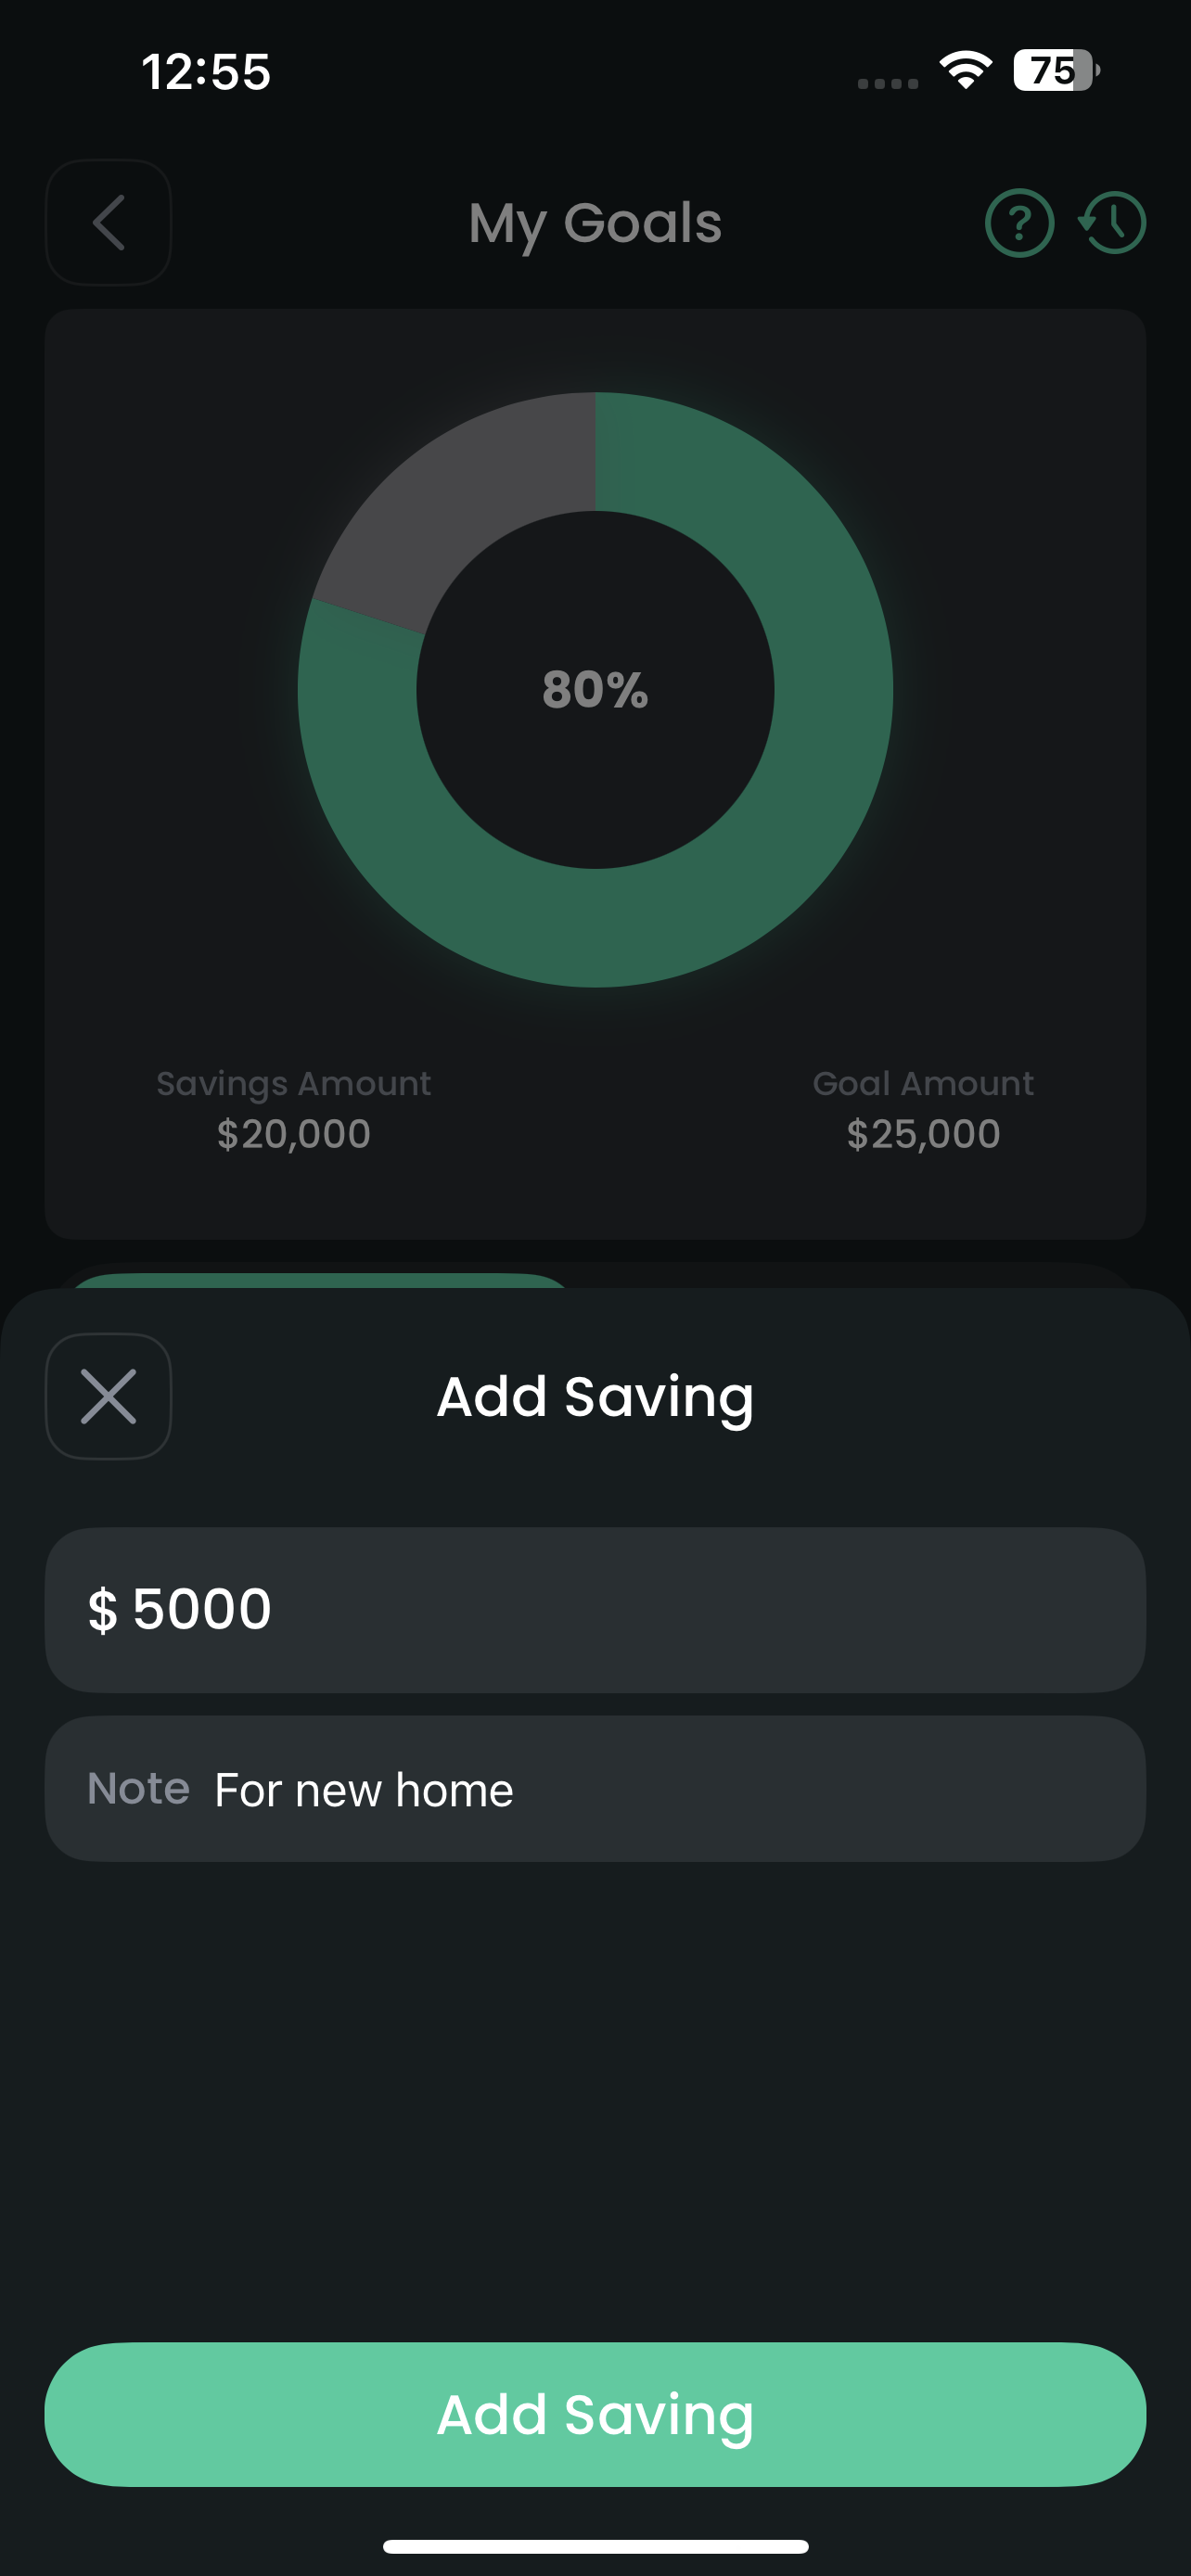Close the Add Saving sheet
Screen dimensions: 1191x2576
(108, 1396)
